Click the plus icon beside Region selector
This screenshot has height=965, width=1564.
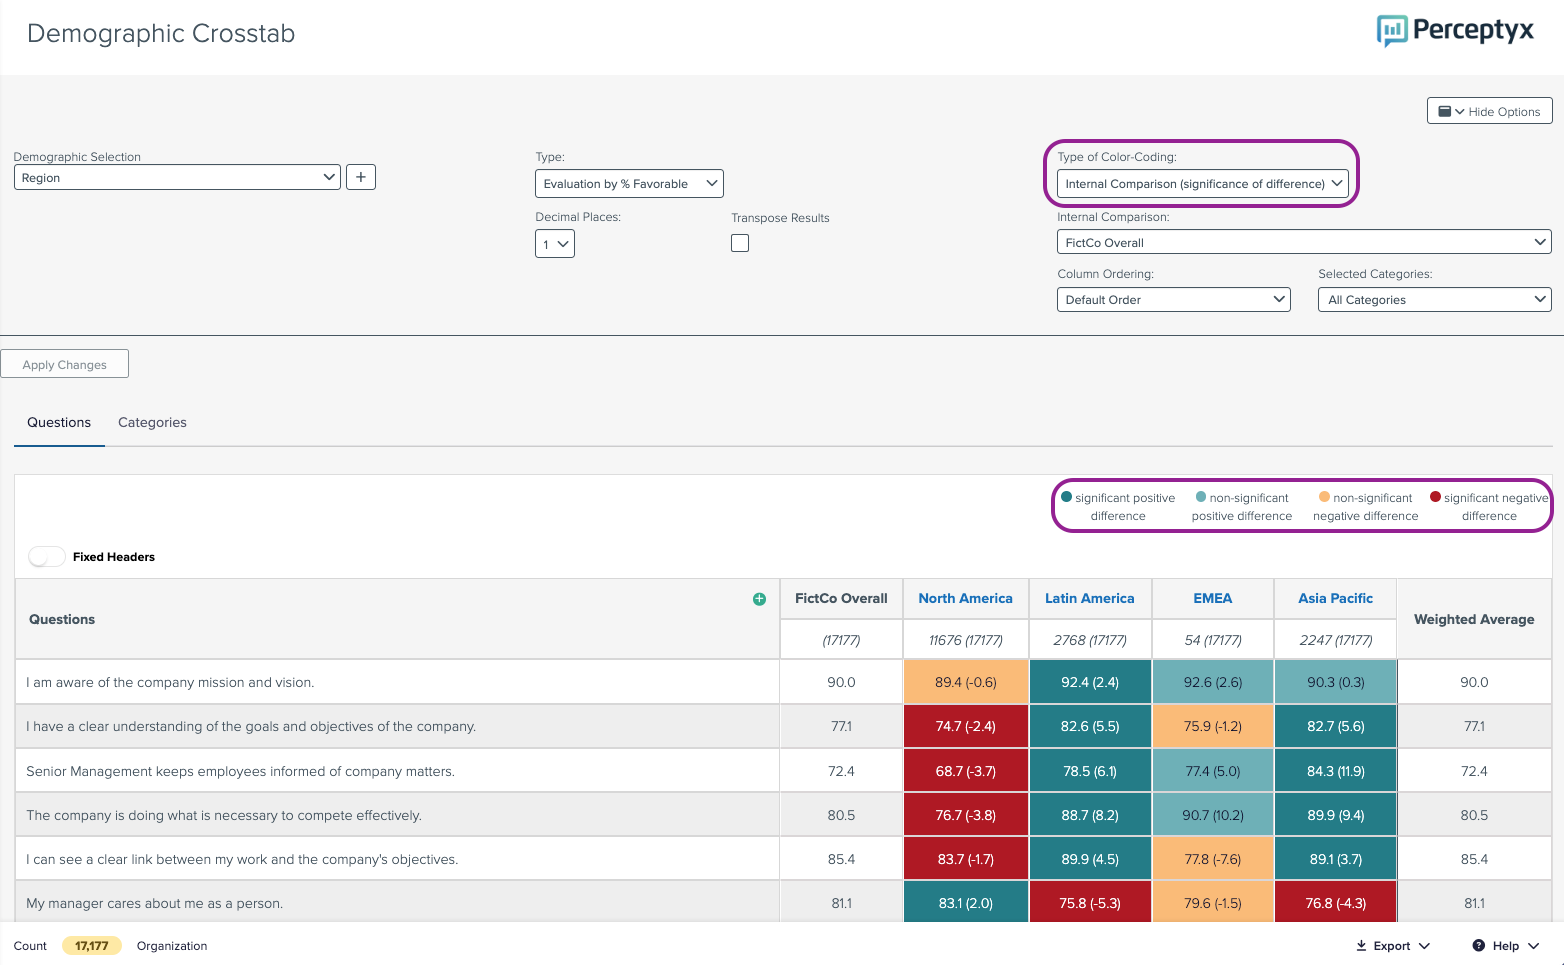[361, 177]
